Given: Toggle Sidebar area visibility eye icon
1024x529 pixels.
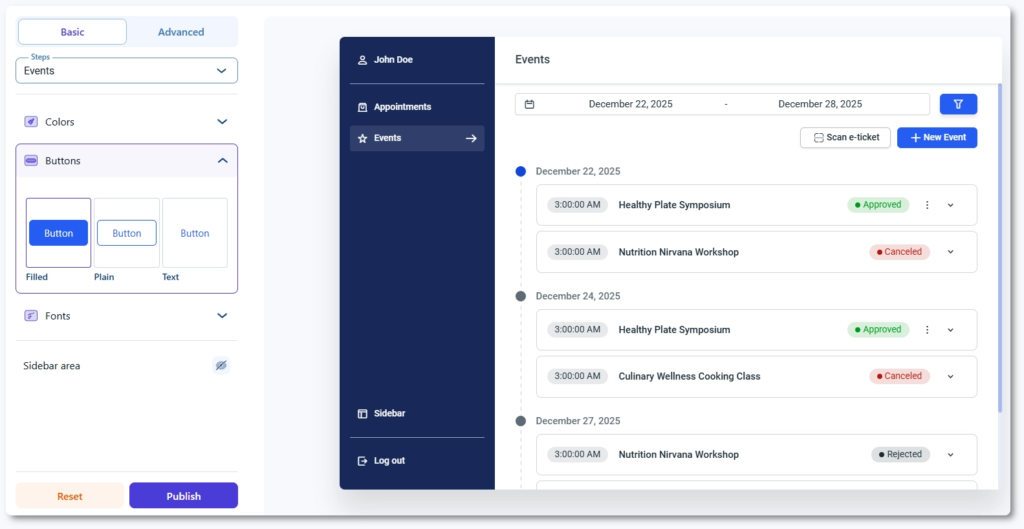Looking at the screenshot, I should tap(221, 366).
